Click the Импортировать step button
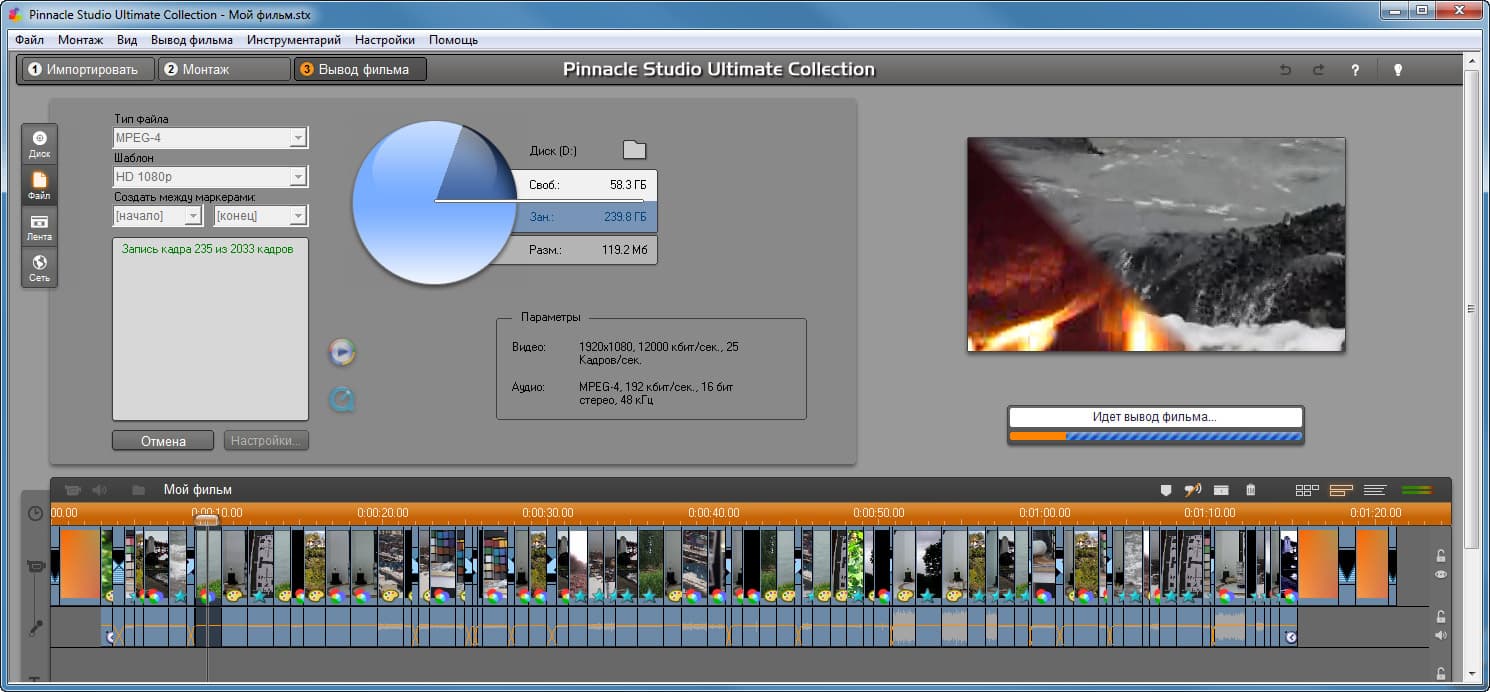Screen dimensions: 1490x692 coord(89,69)
